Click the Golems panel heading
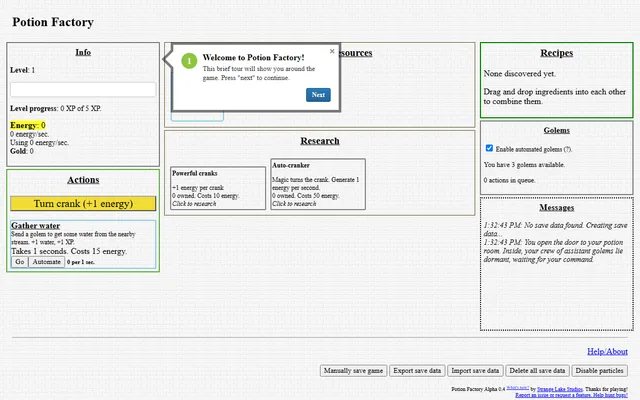The width and height of the screenshot is (640, 400). [556, 130]
